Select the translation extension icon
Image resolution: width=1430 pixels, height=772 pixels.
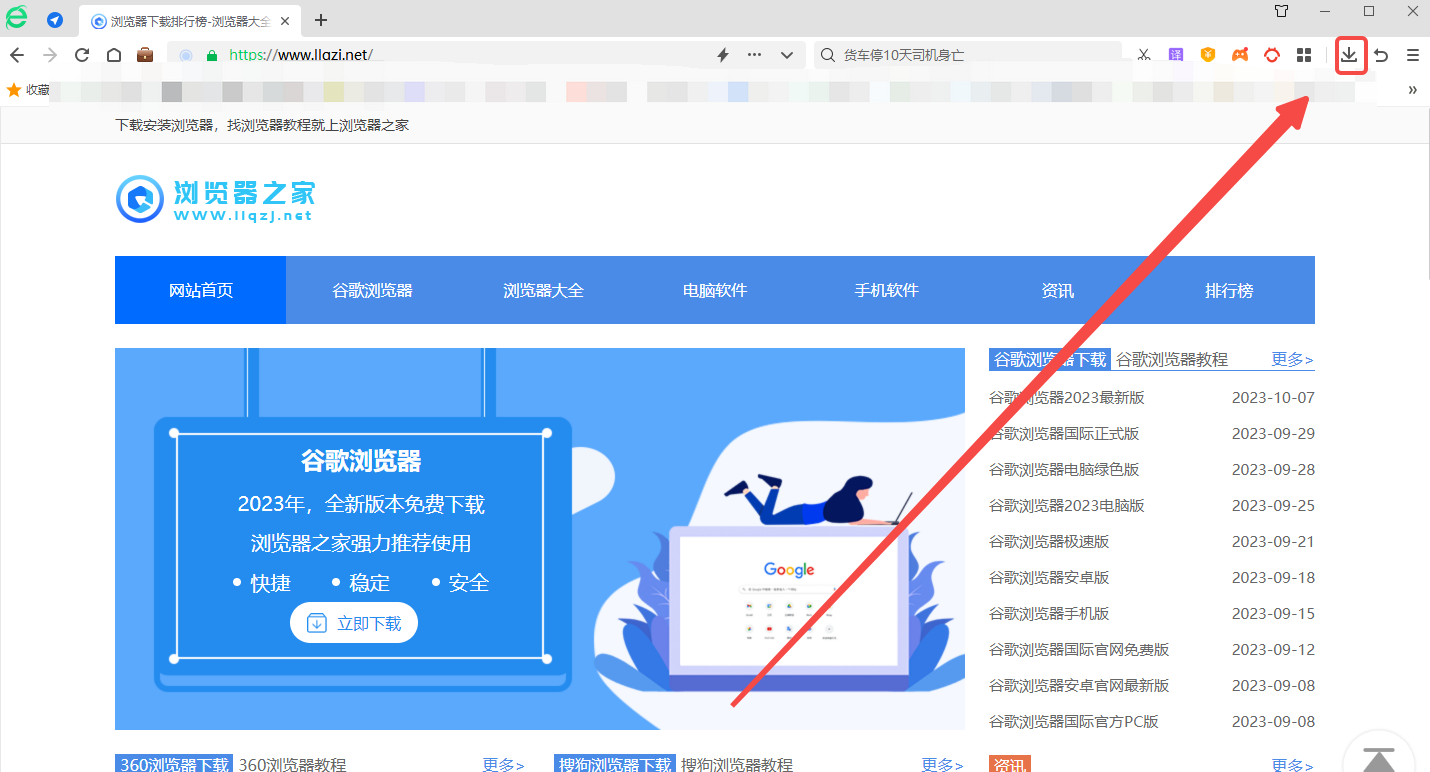pos(1175,55)
